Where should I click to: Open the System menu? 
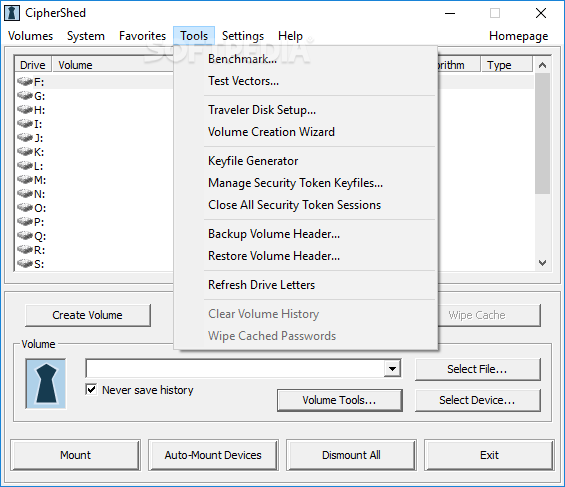coord(86,36)
